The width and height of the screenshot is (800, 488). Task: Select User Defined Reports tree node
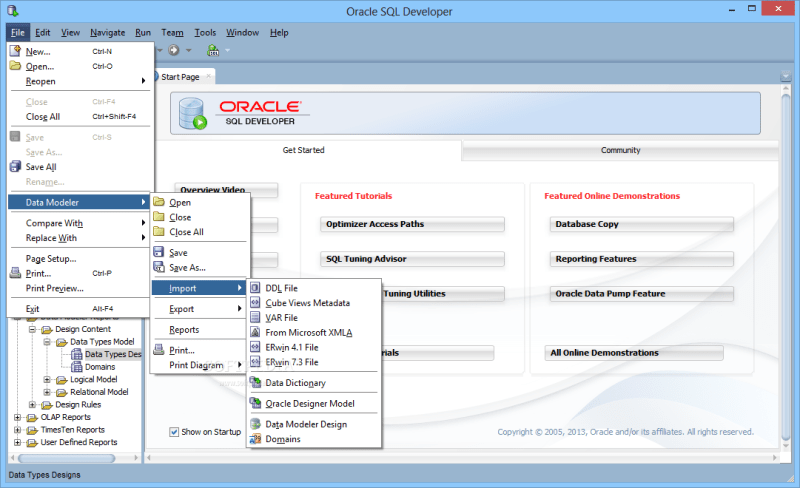pyautogui.click(x=79, y=442)
